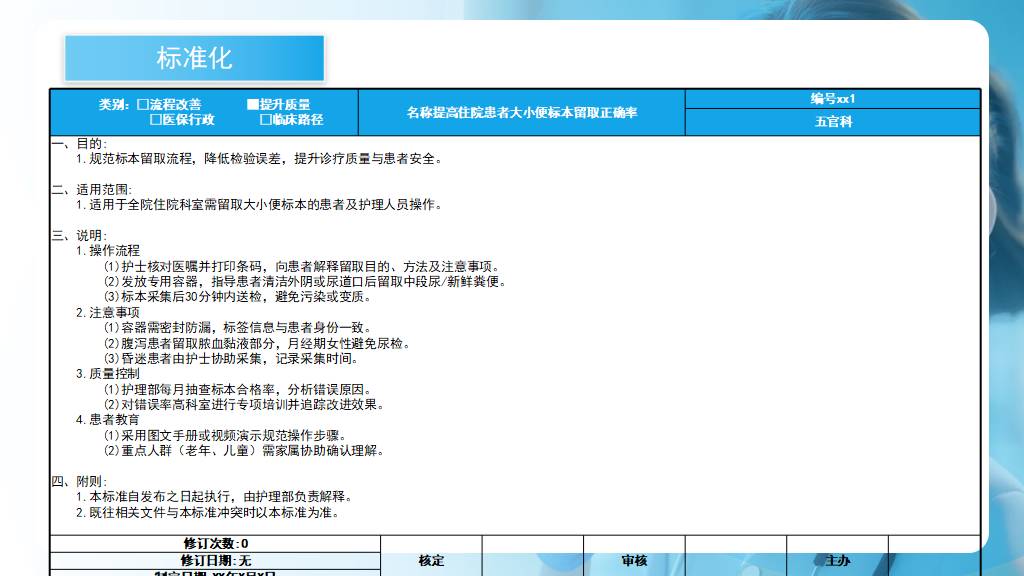Click the 编号xx1 cell
This screenshot has height=576, width=1024.
point(832,99)
